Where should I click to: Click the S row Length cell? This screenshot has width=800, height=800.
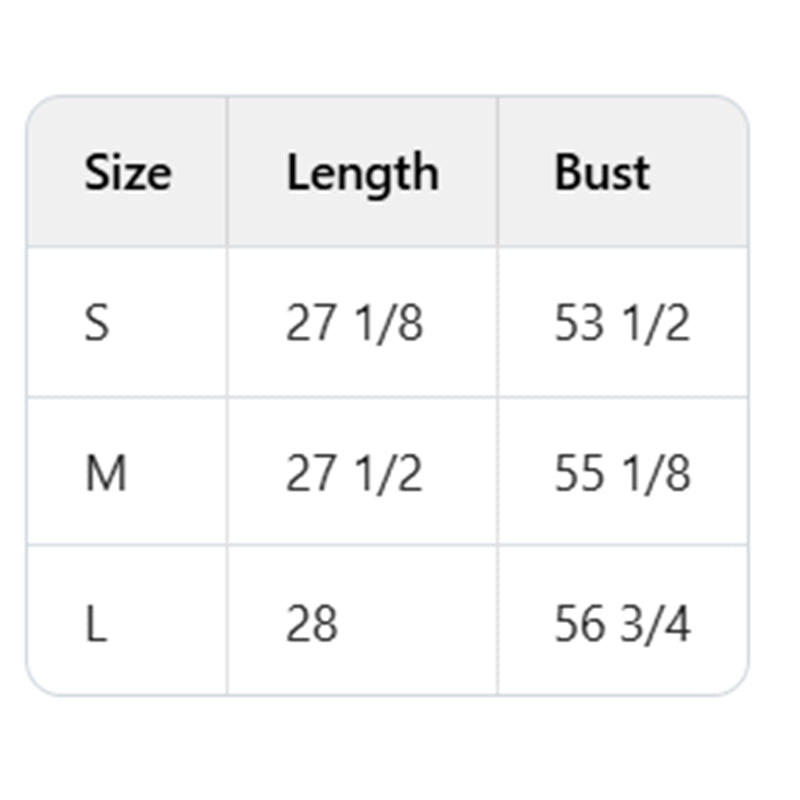[x=354, y=323]
